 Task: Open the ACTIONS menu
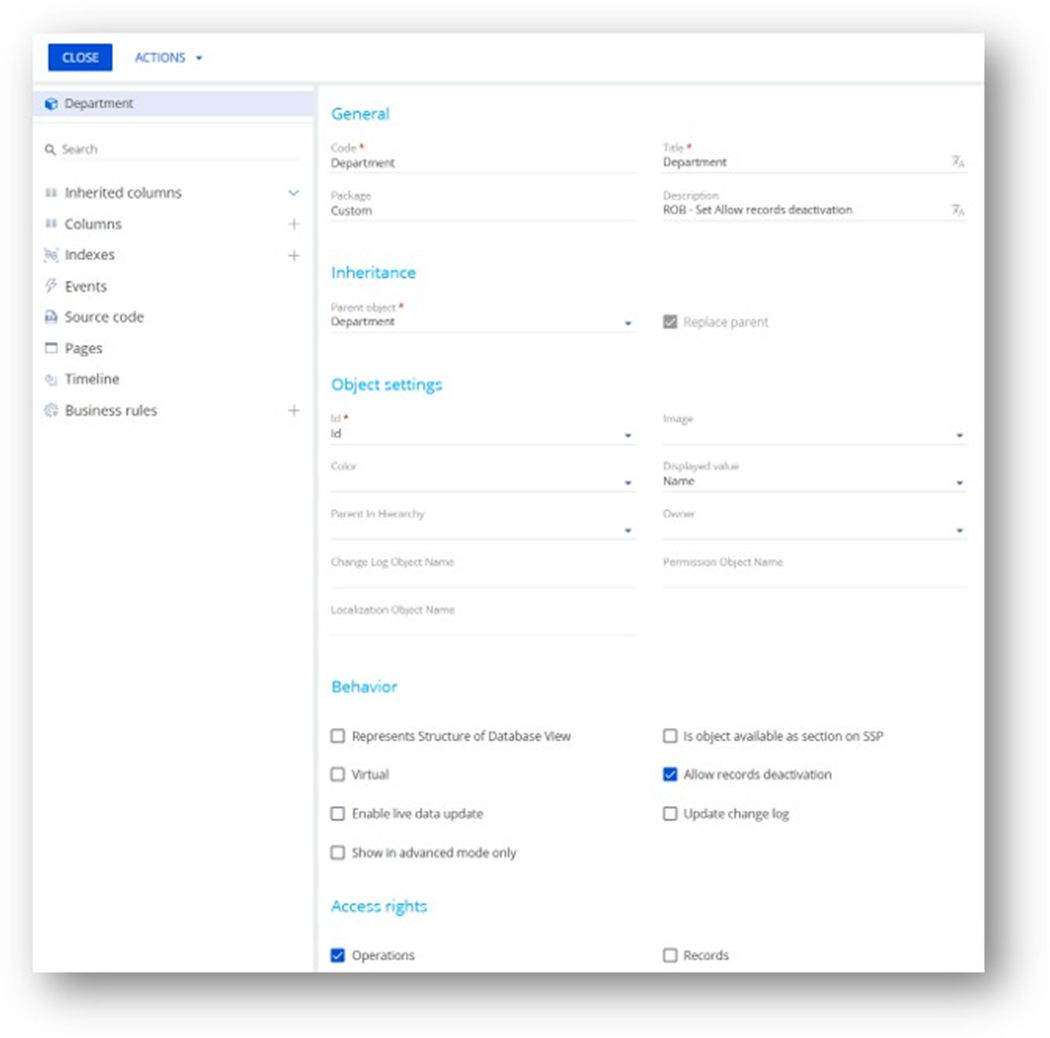pos(168,58)
